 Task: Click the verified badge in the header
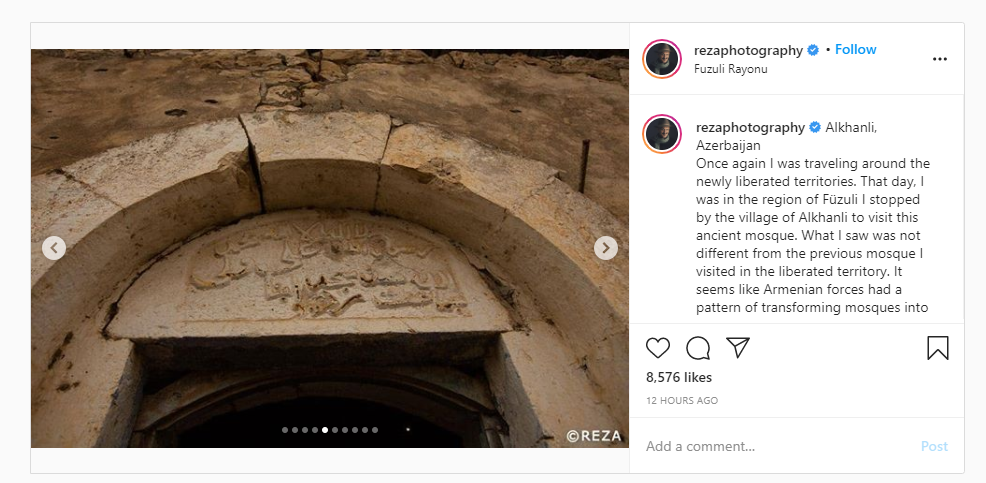tap(813, 50)
